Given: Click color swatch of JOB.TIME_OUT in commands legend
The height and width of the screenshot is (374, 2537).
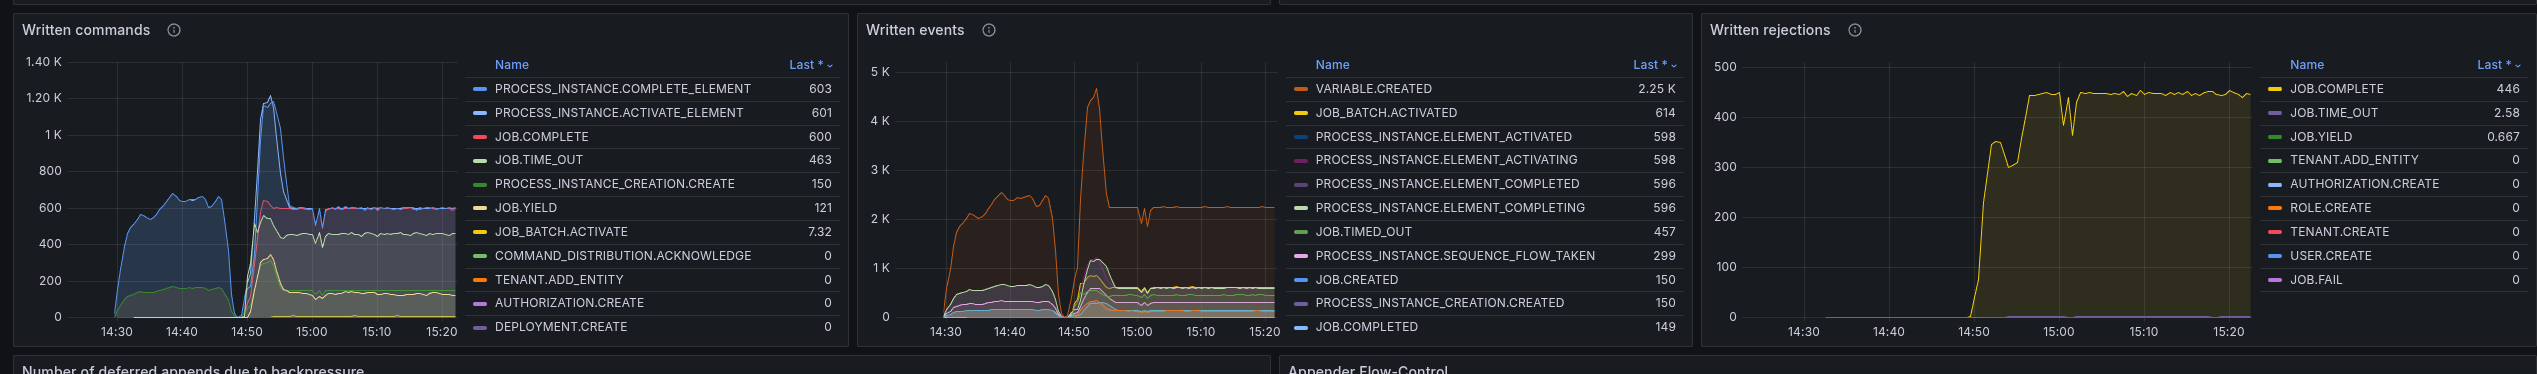Looking at the screenshot, I should 480,160.
